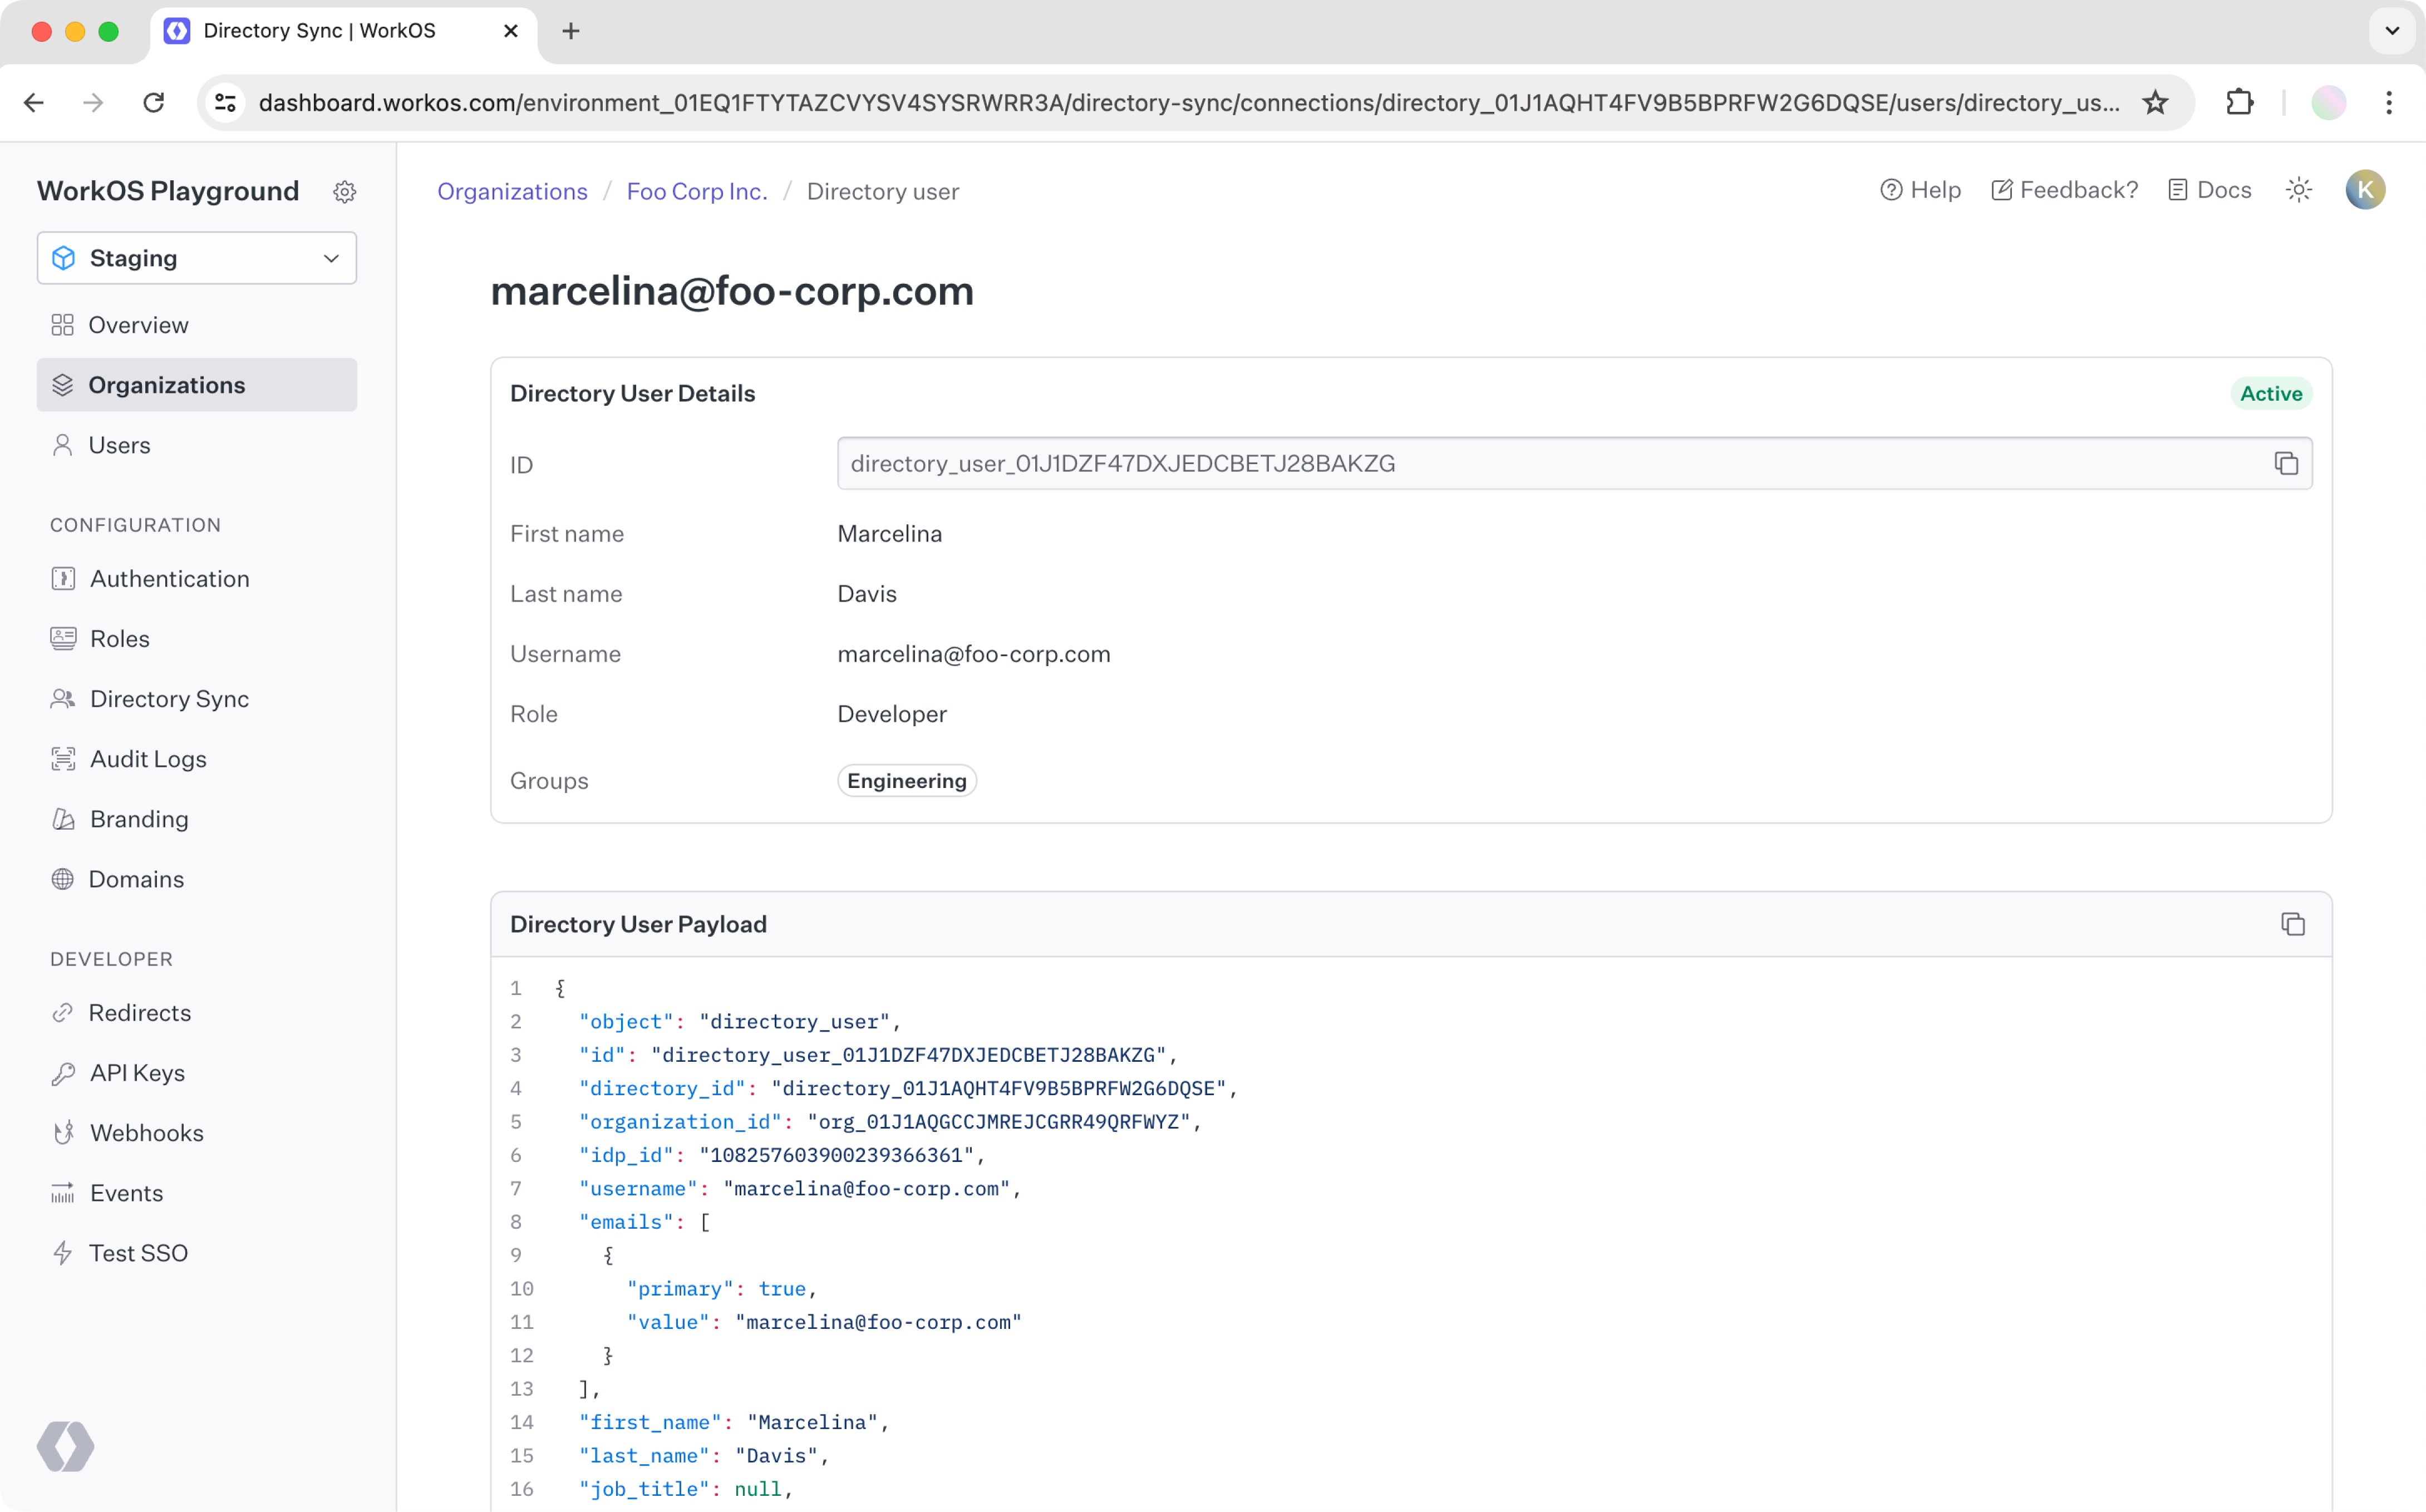Click the Engineering group badge
The width and height of the screenshot is (2426, 1512).
(906, 781)
